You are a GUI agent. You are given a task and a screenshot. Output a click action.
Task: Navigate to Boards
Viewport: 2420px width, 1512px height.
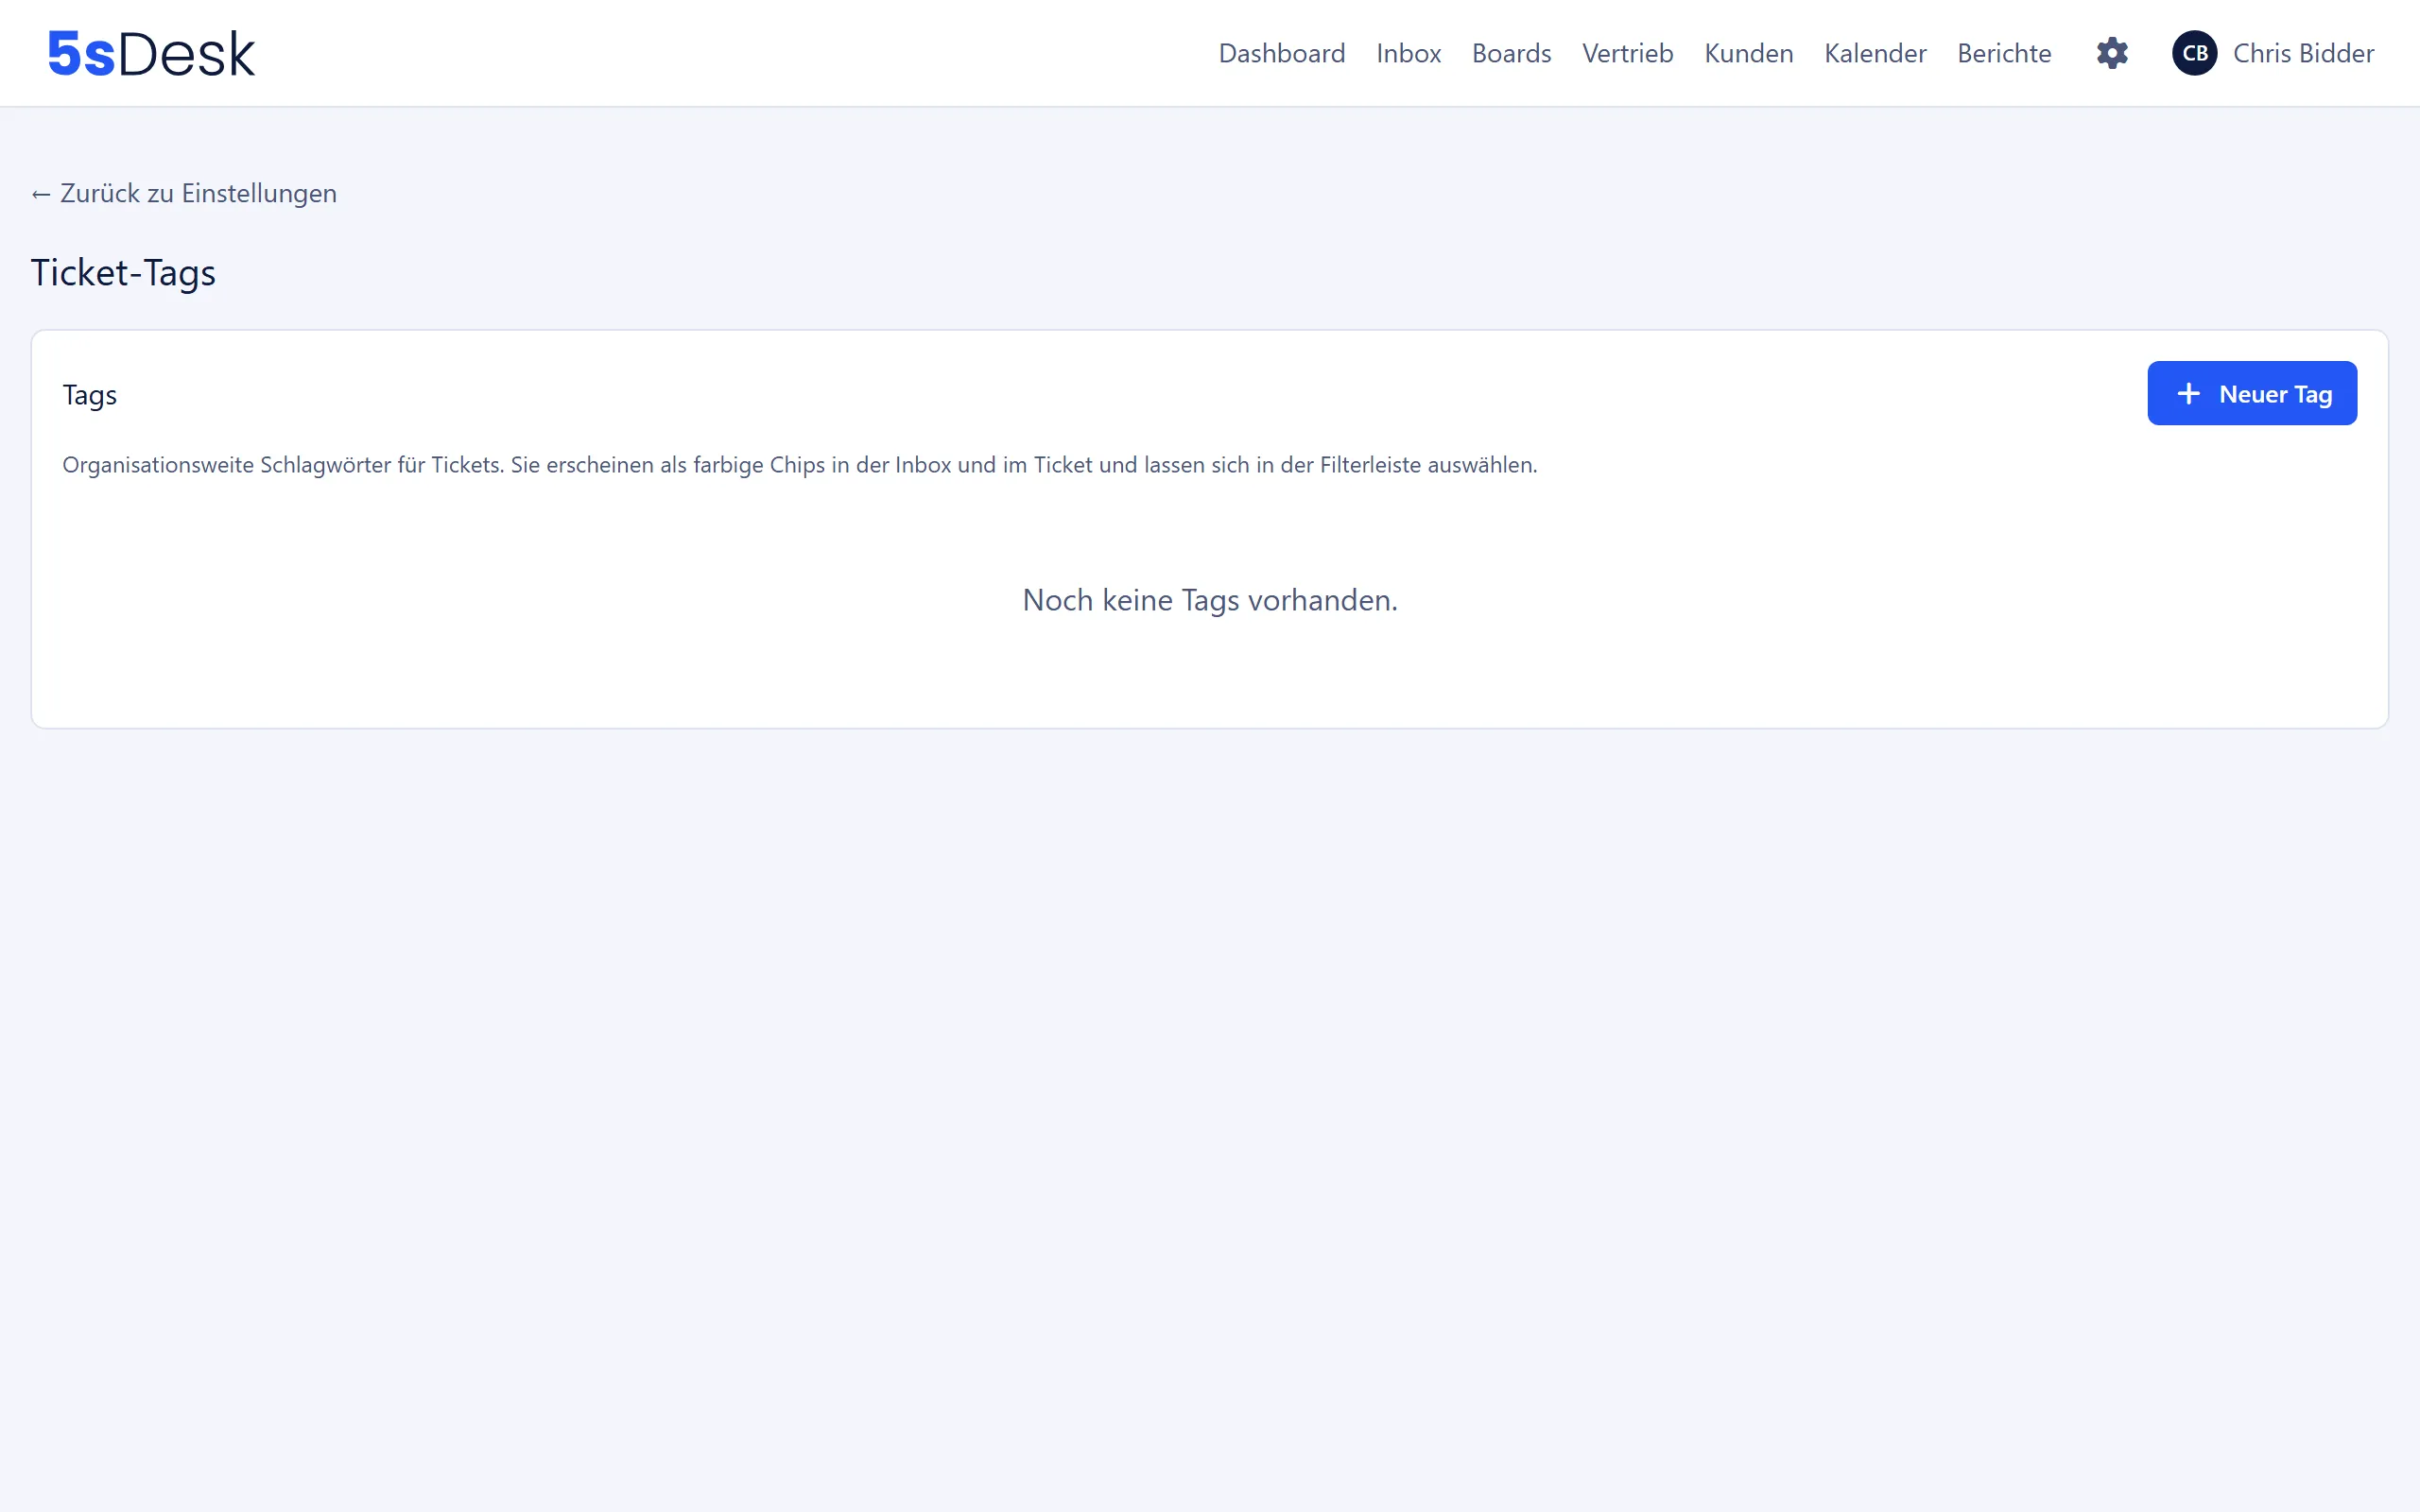click(x=1511, y=53)
